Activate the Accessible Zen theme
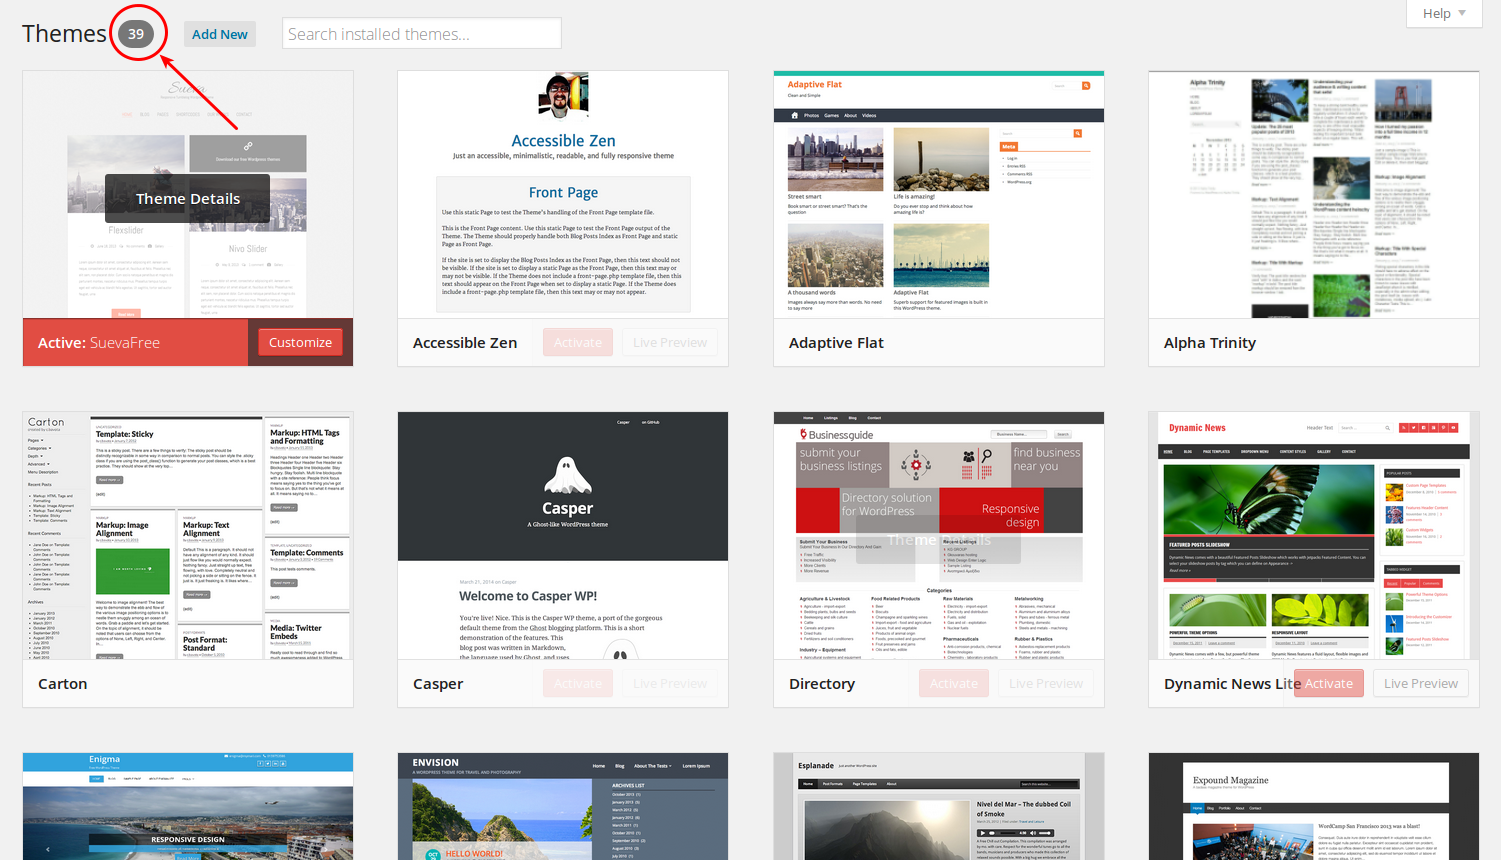The image size is (1501, 860). (x=578, y=342)
